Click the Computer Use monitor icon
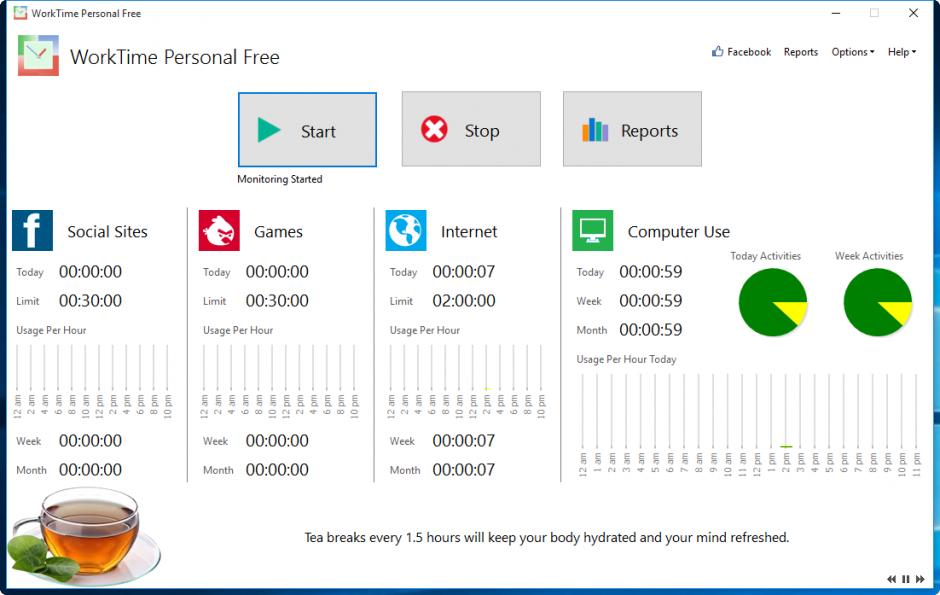 [x=592, y=230]
